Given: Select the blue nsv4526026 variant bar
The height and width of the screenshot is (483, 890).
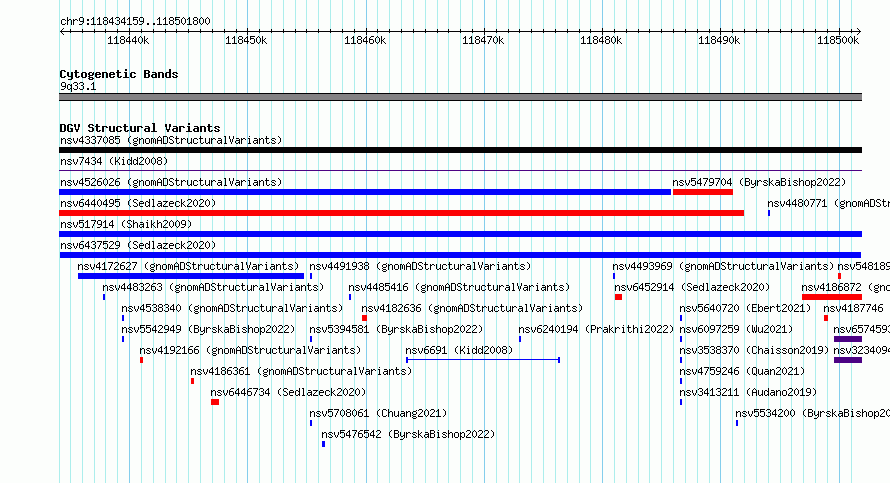Looking at the screenshot, I should click(x=365, y=192).
